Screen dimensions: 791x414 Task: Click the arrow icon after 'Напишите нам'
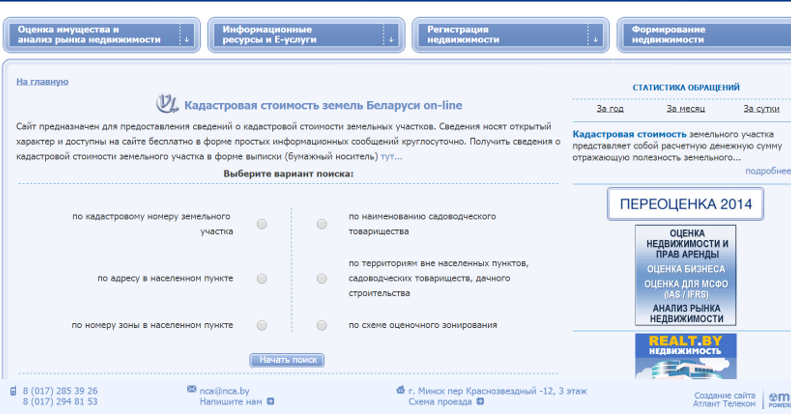(x=270, y=402)
